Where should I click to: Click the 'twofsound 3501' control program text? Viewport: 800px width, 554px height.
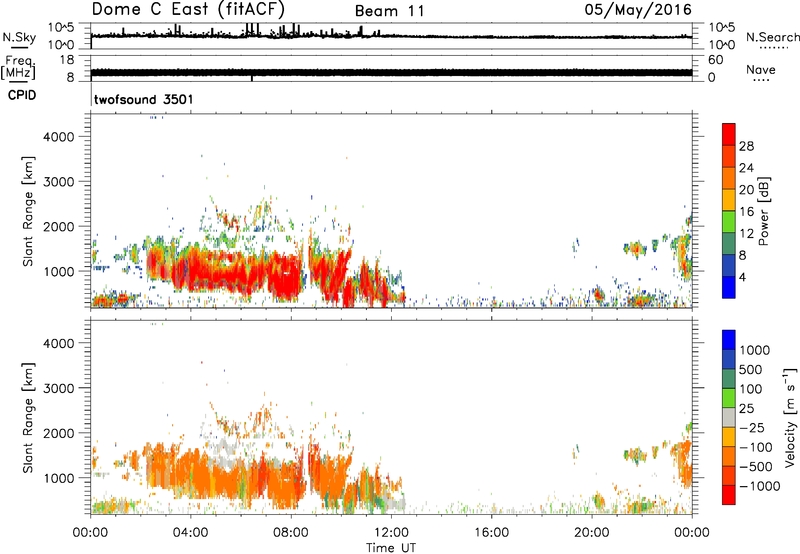[144, 99]
